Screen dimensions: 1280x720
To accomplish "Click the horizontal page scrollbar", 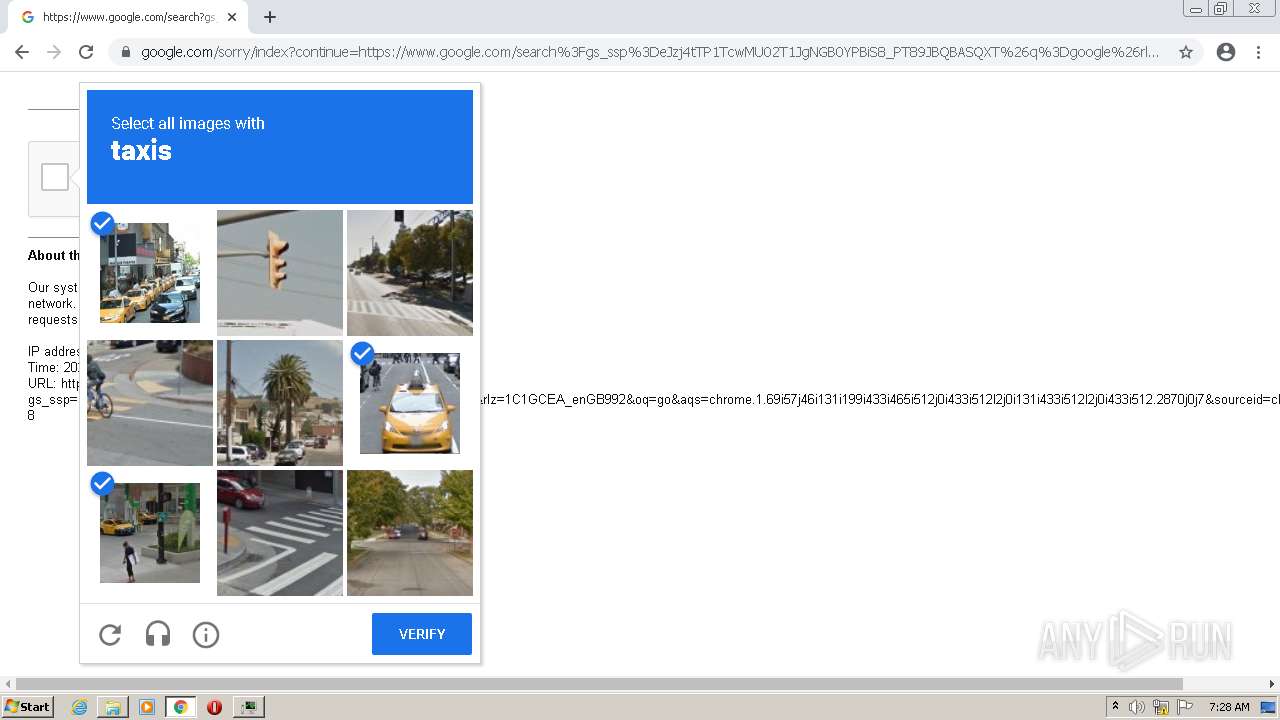I will [599, 684].
